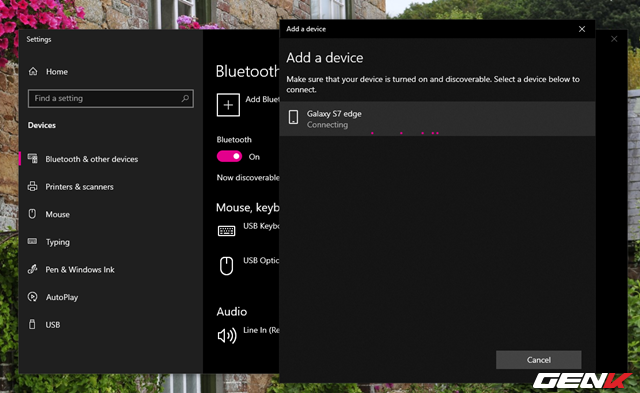Click the pen icon in sidebar
Viewport: 640px width, 393px height.
coord(33,269)
